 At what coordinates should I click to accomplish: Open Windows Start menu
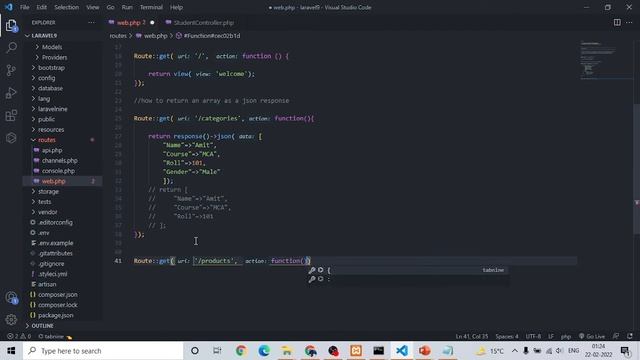click(11, 351)
